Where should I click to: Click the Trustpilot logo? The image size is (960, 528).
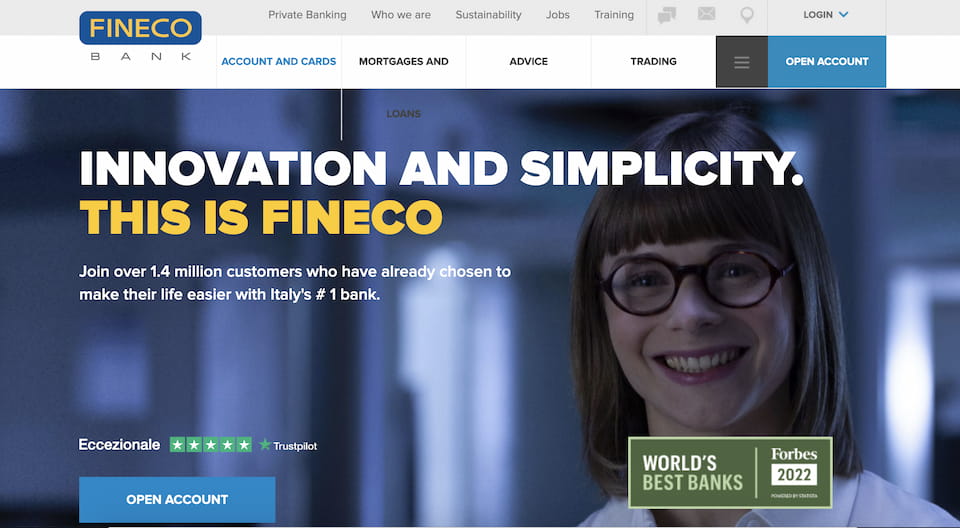click(288, 445)
